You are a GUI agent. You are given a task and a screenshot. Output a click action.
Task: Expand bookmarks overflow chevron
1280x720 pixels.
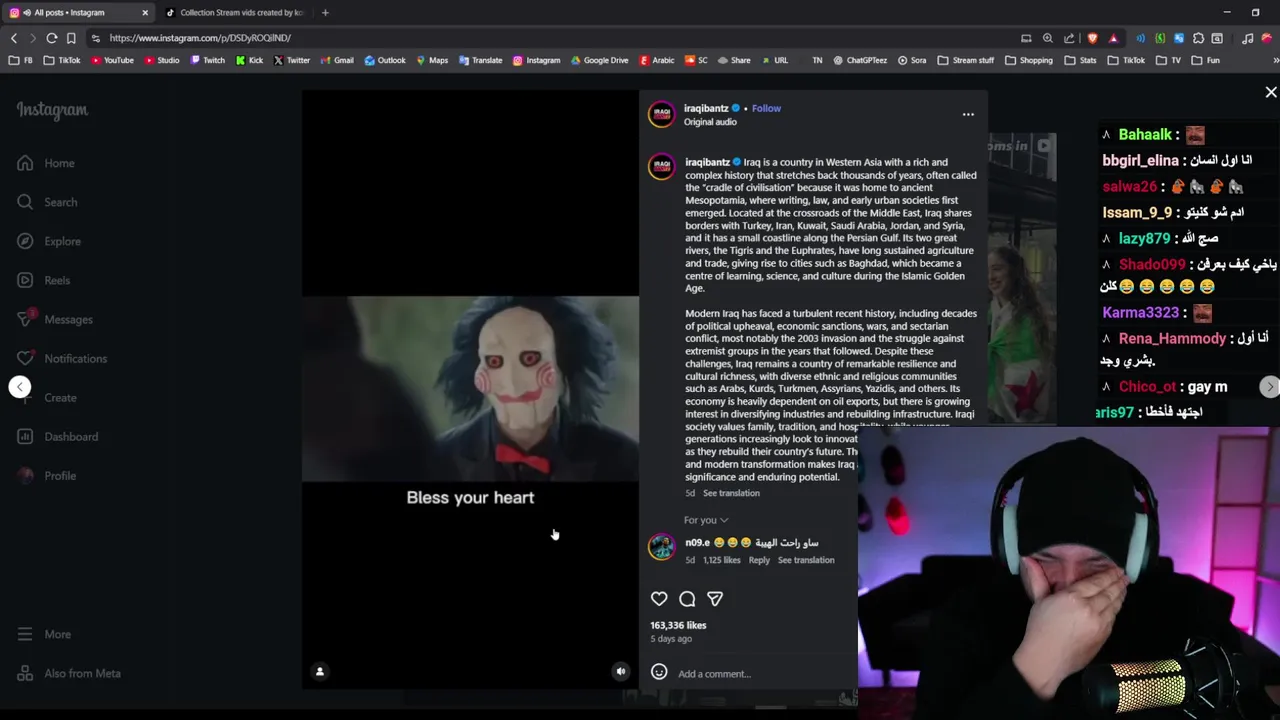[1275, 60]
